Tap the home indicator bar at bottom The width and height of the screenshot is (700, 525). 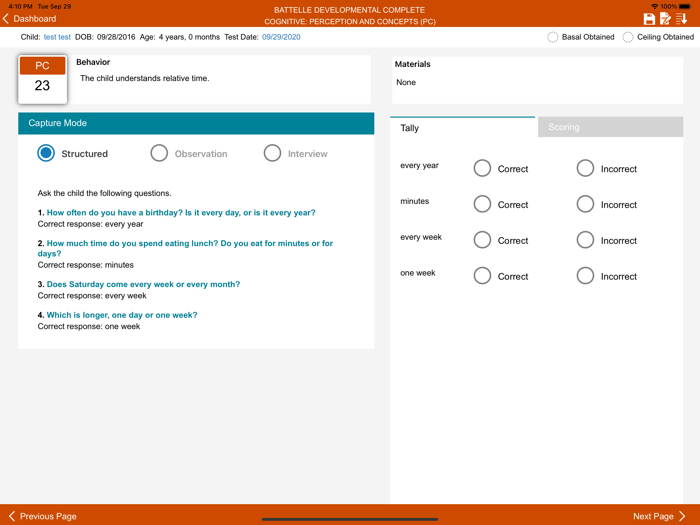[x=350, y=519]
